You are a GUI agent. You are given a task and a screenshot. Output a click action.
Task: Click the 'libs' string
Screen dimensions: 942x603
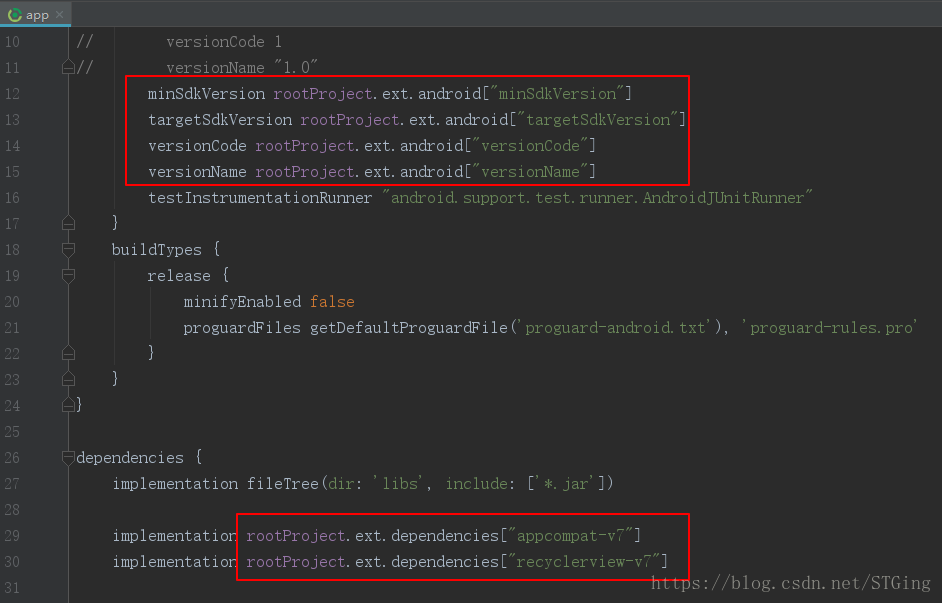click(400, 483)
